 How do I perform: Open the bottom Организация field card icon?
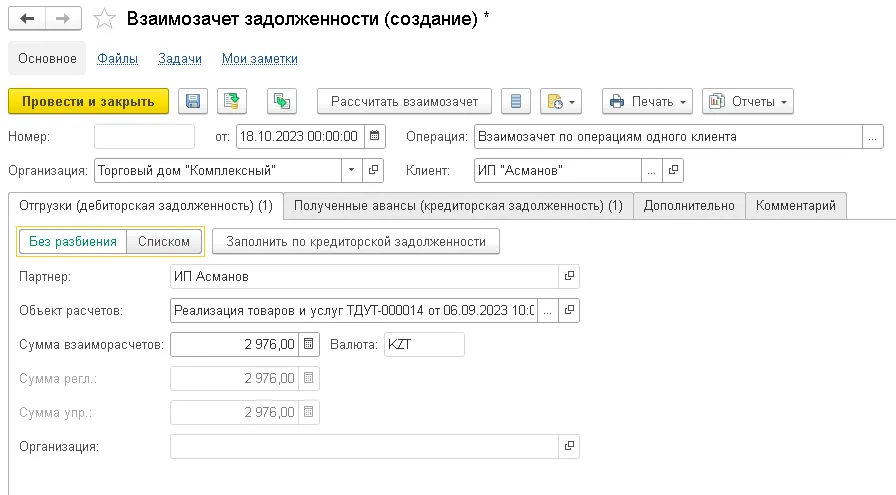(x=569, y=446)
